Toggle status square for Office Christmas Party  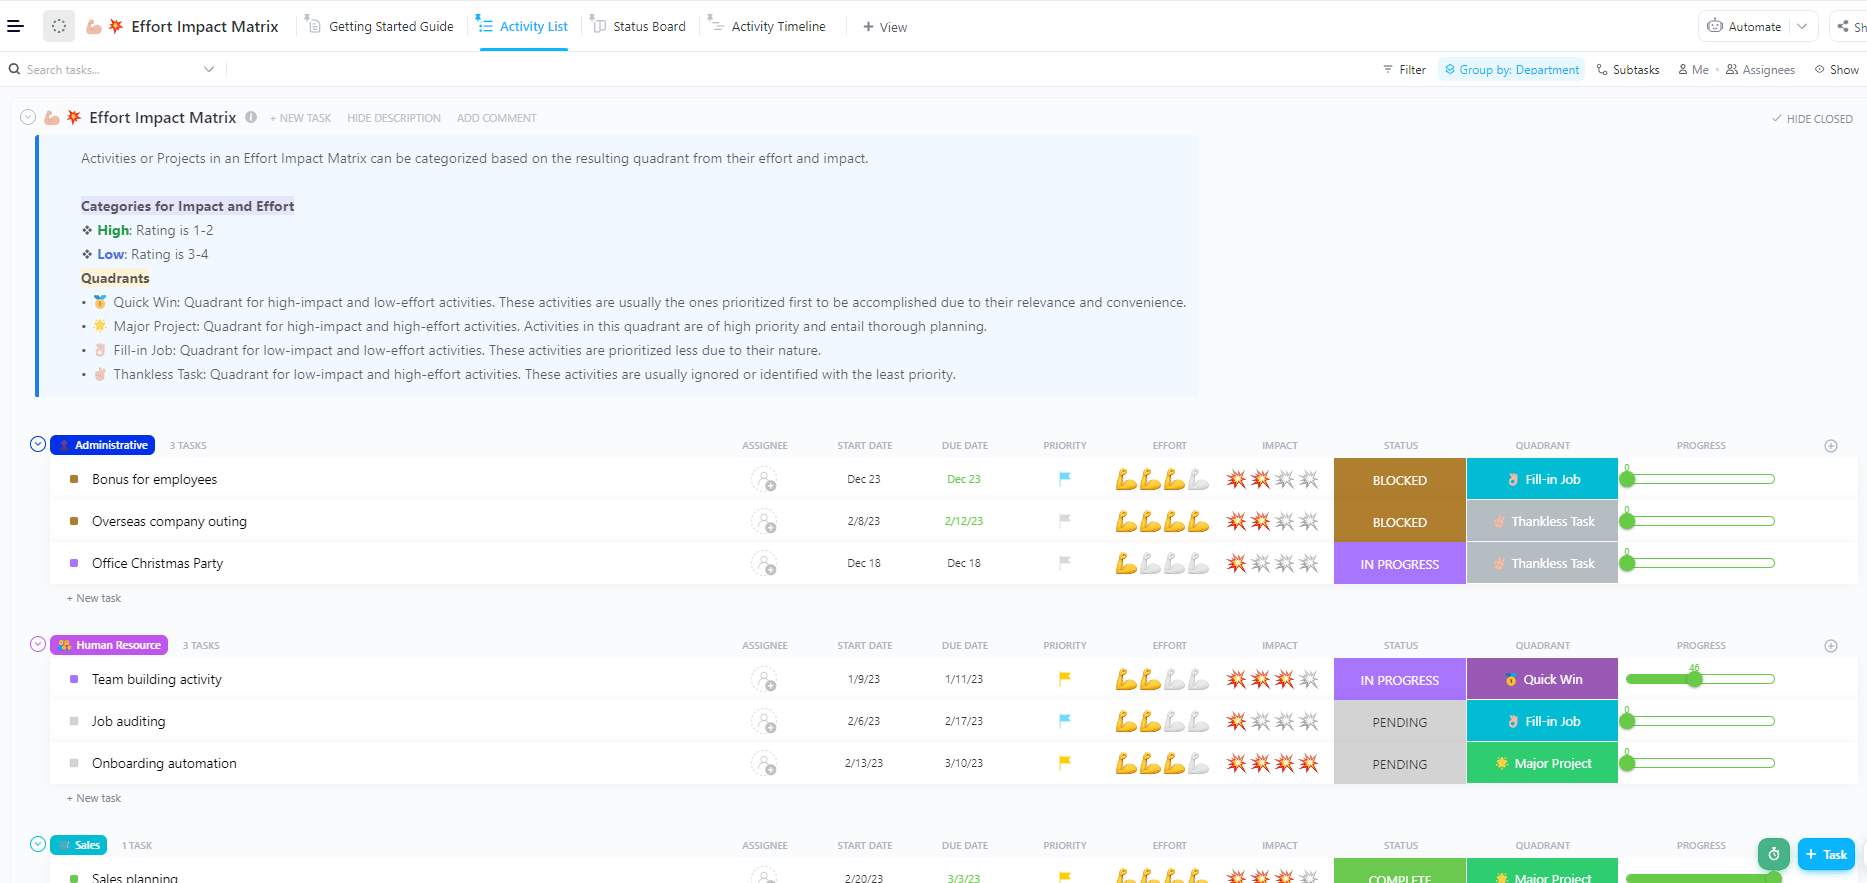(74, 563)
